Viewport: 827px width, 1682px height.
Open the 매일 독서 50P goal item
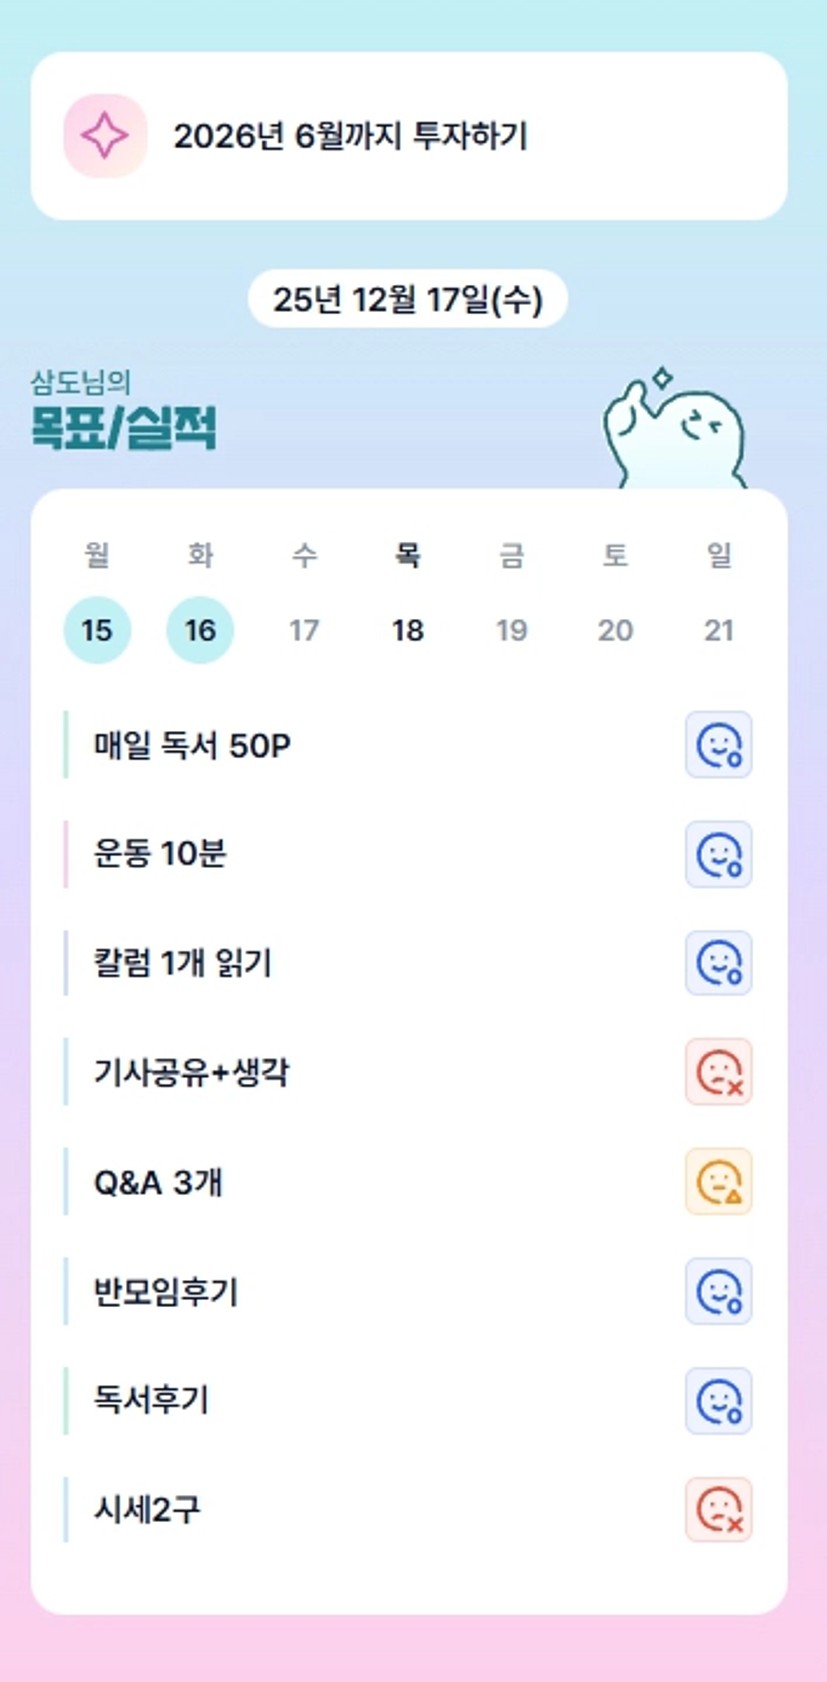click(192, 745)
